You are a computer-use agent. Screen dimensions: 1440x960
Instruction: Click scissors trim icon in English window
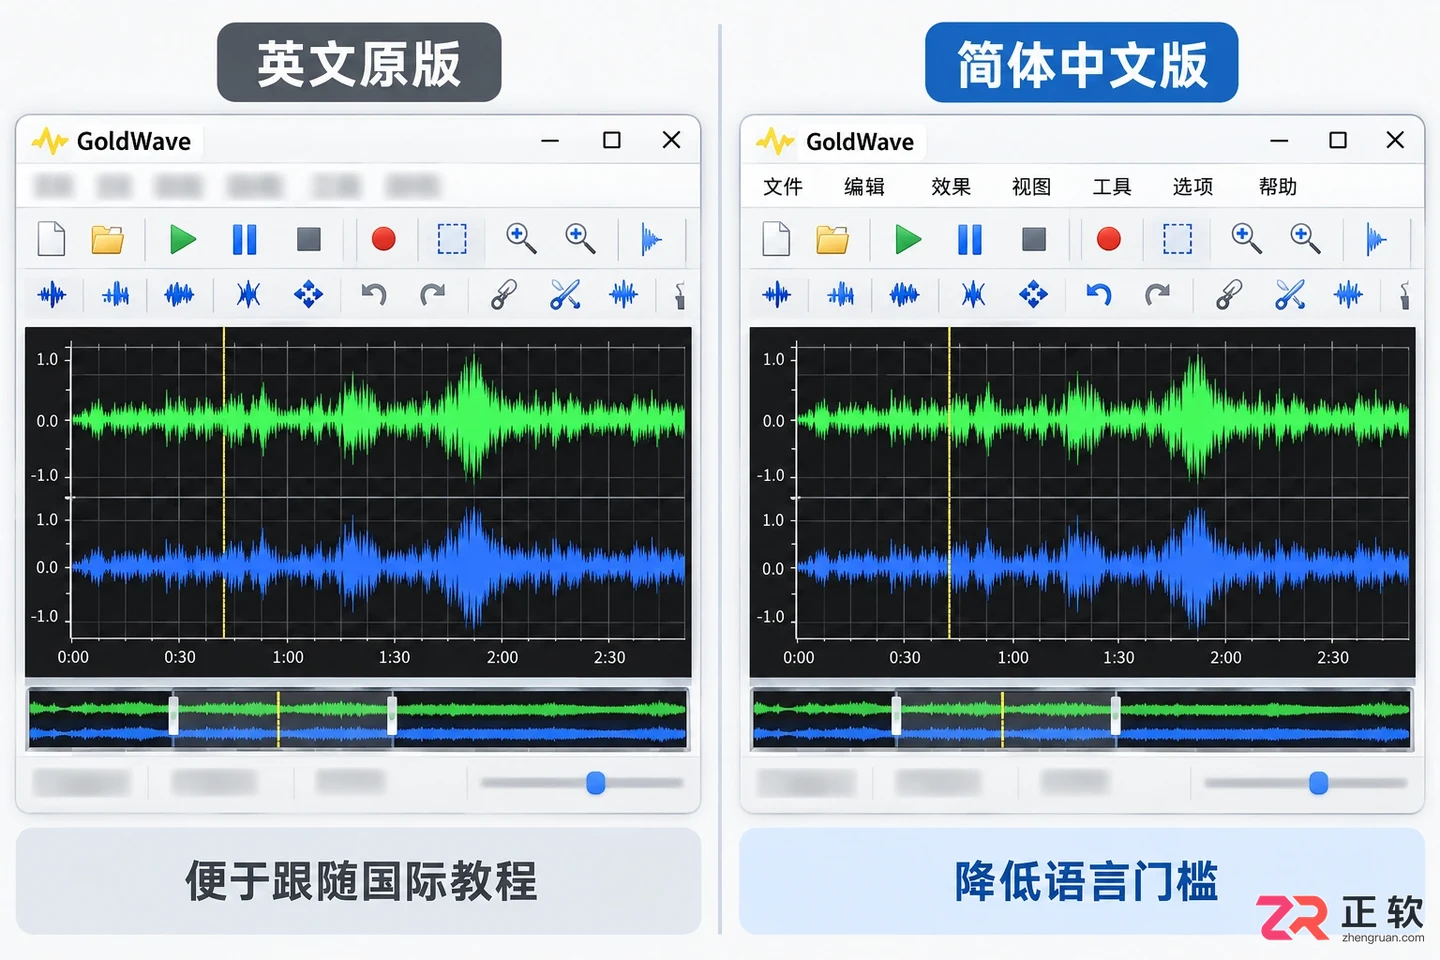[565, 294]
